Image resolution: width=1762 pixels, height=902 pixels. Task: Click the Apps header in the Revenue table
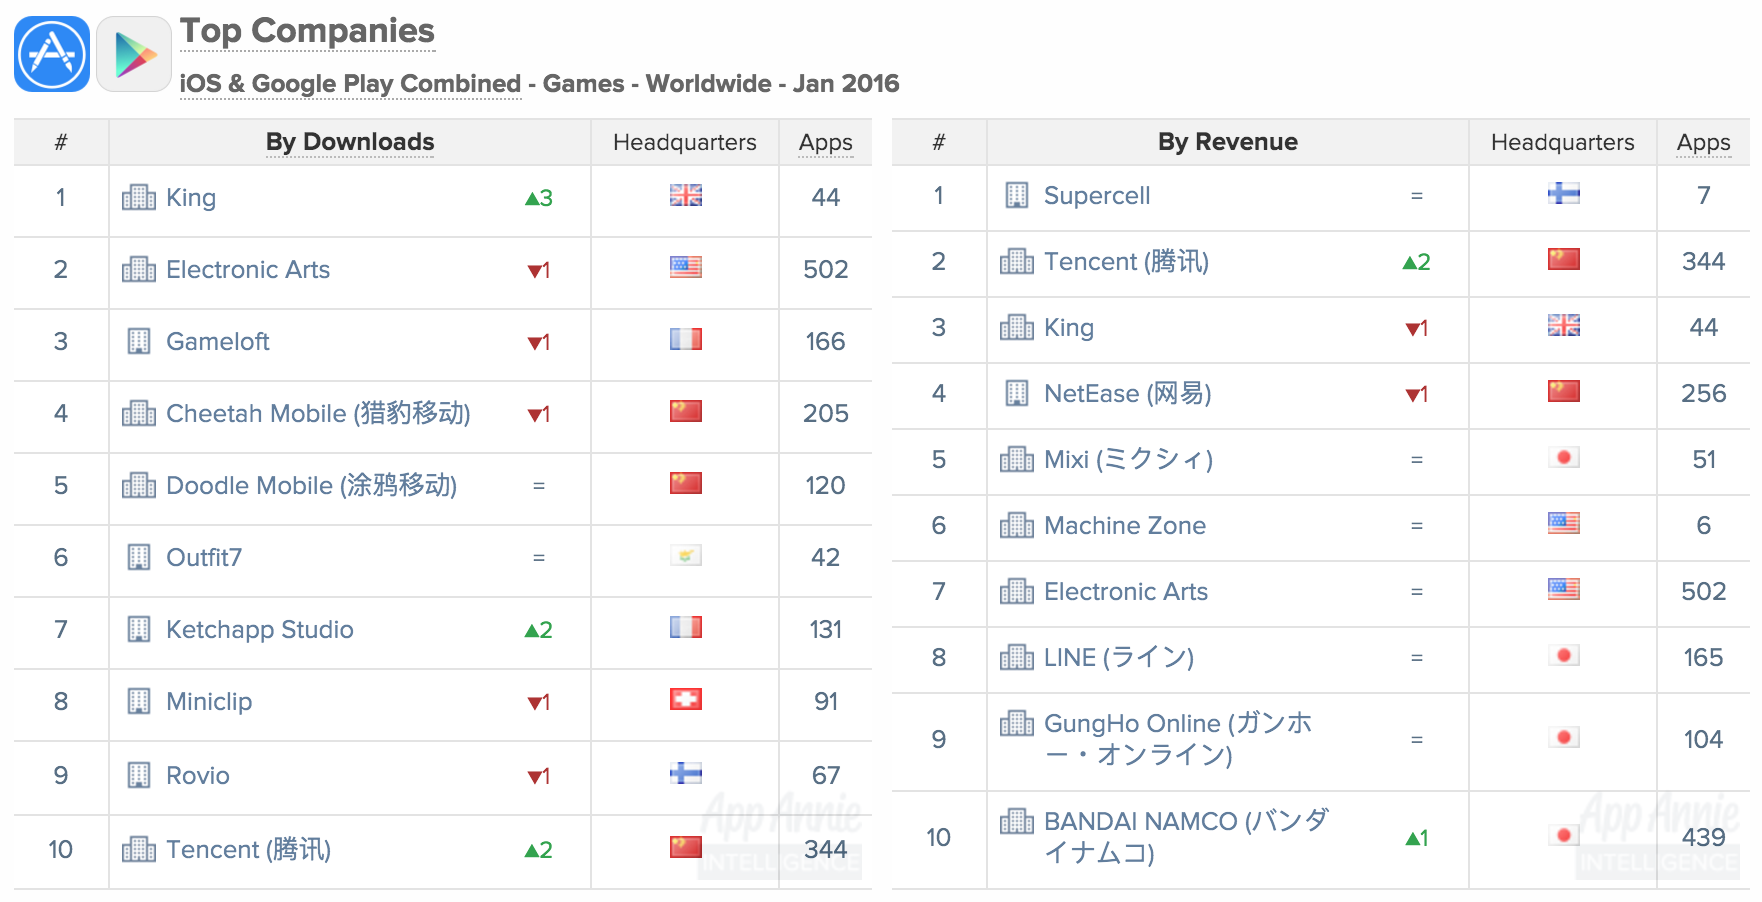click(x=1704, y=142)
